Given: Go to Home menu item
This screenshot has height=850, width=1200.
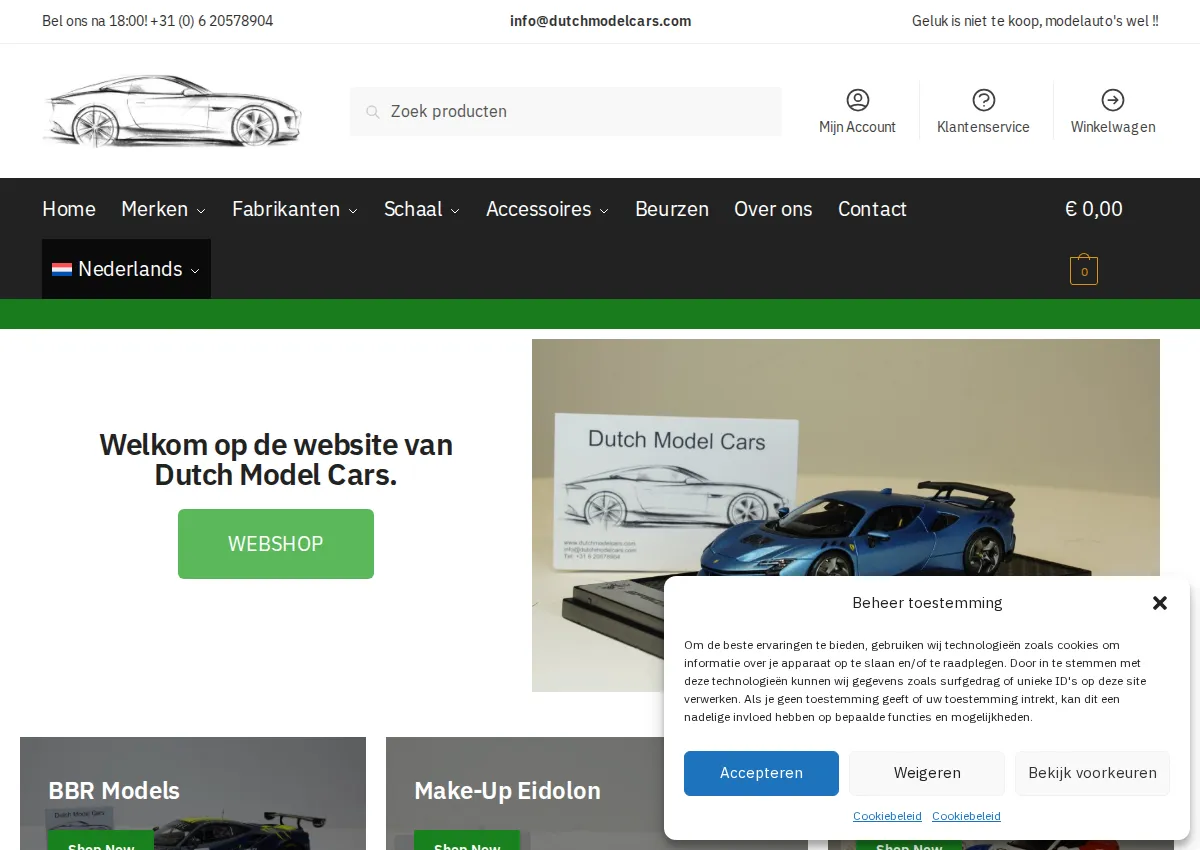Looking at the screenshot, I should pos(69,209).
